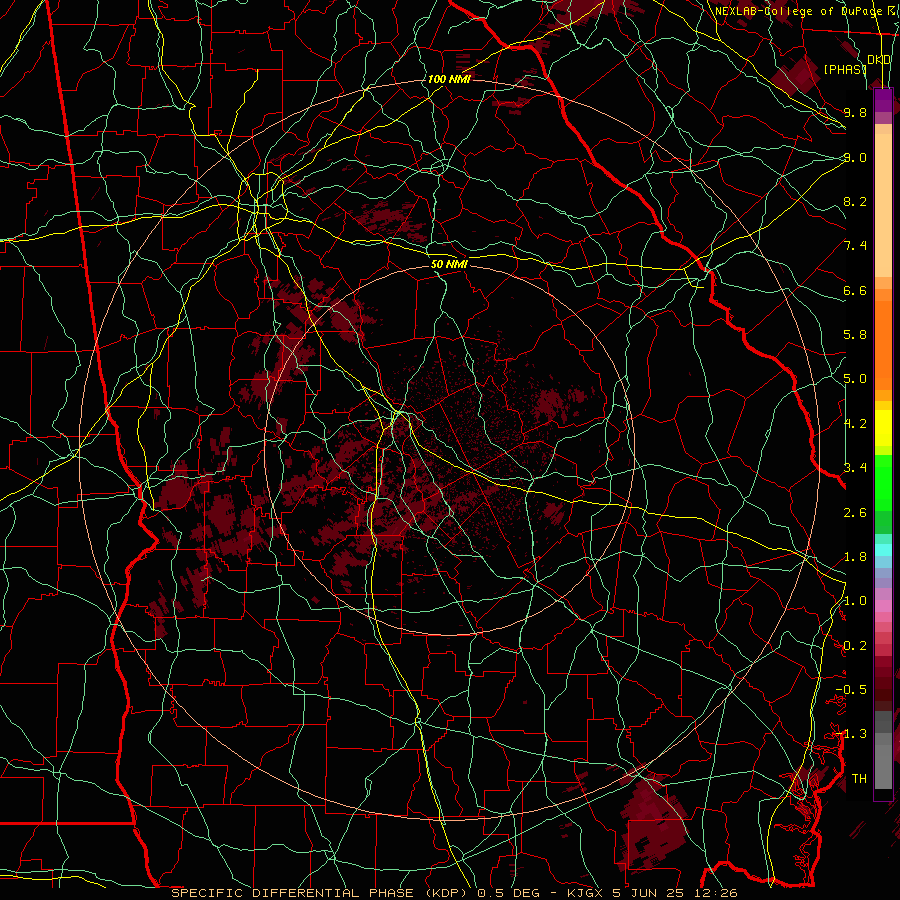Click the 5.8 scale value
The height and width of the screenshot is (900, 900).
[855, 335]
